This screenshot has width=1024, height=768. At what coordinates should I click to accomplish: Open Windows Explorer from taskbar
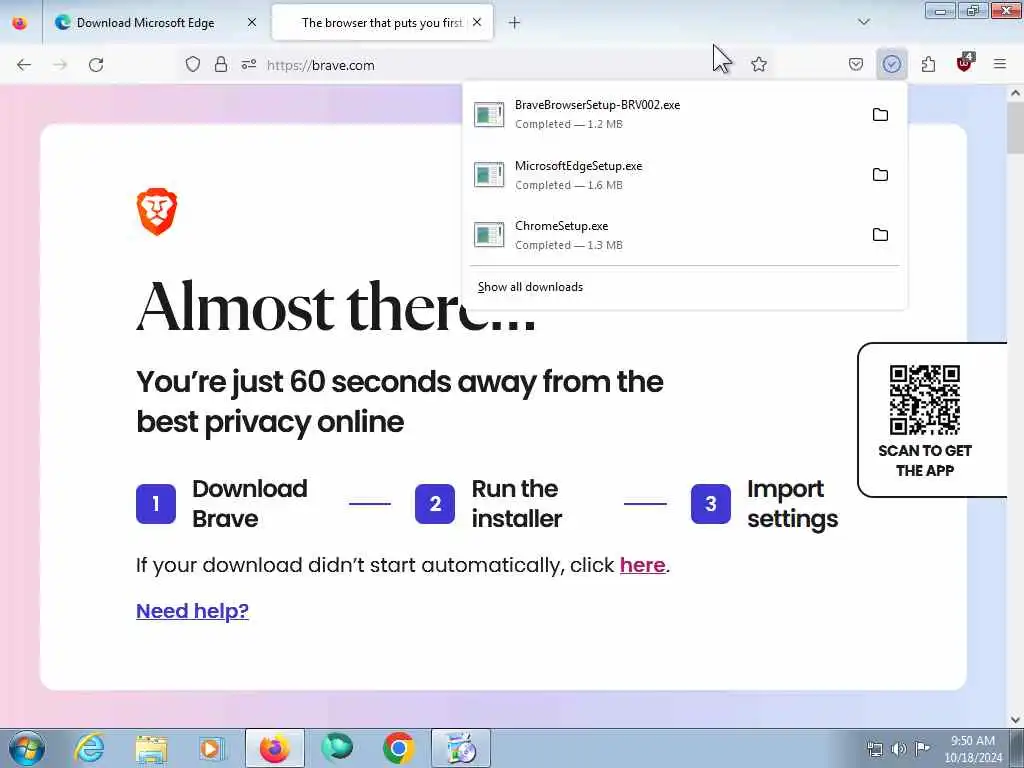(x=151, y=748)
